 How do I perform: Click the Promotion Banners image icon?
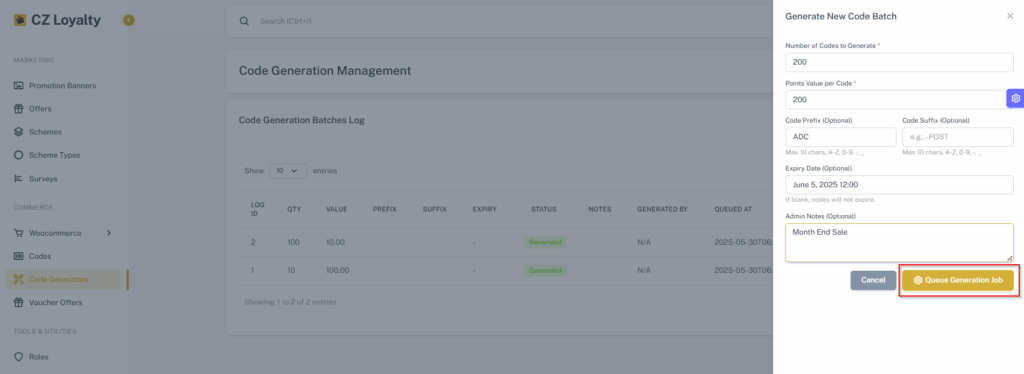pos(18,86)
